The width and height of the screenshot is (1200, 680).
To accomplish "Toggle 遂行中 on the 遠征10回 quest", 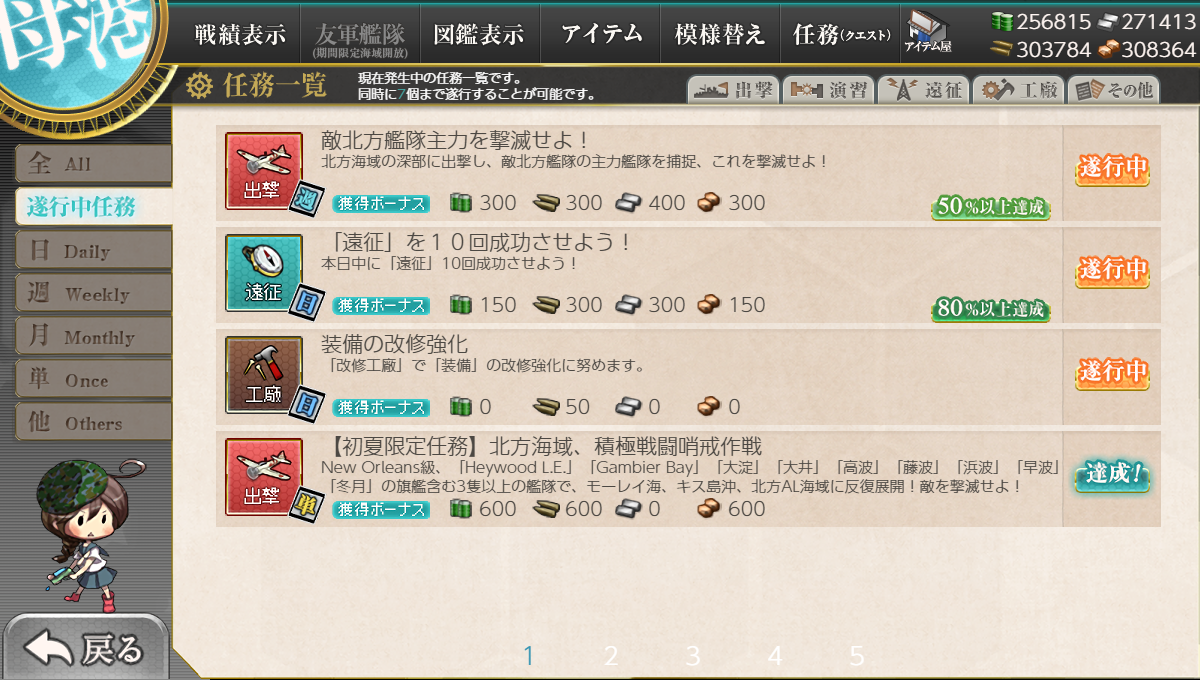I will pyautogui.click(x=1112, y=271).
